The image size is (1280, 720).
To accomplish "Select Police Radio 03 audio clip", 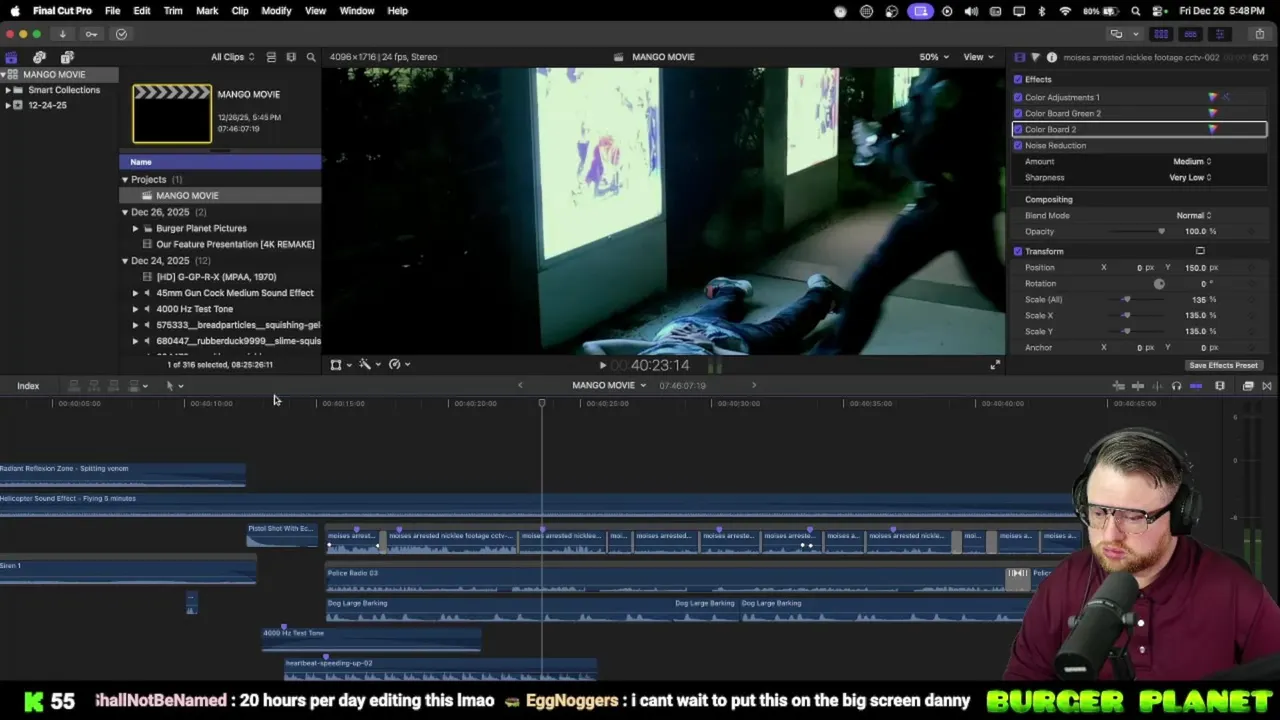I will 665,580.
